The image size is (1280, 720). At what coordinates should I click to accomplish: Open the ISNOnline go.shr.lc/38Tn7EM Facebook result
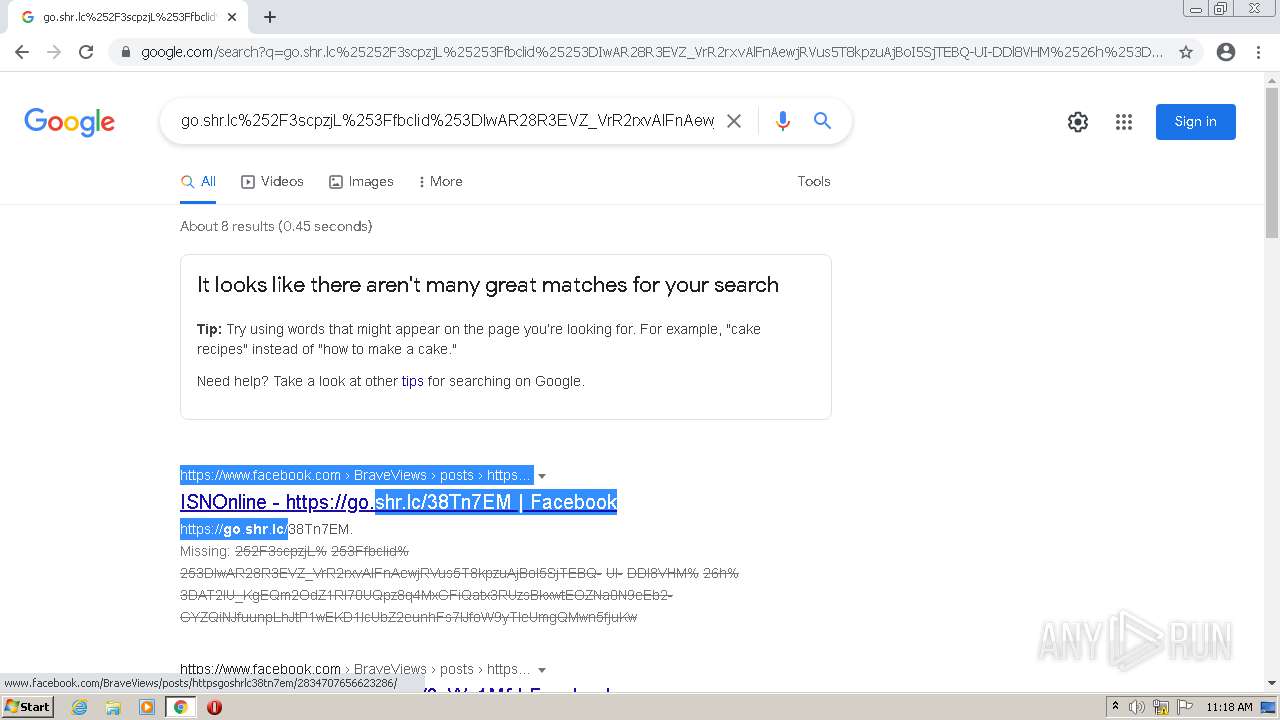[398, 502]
